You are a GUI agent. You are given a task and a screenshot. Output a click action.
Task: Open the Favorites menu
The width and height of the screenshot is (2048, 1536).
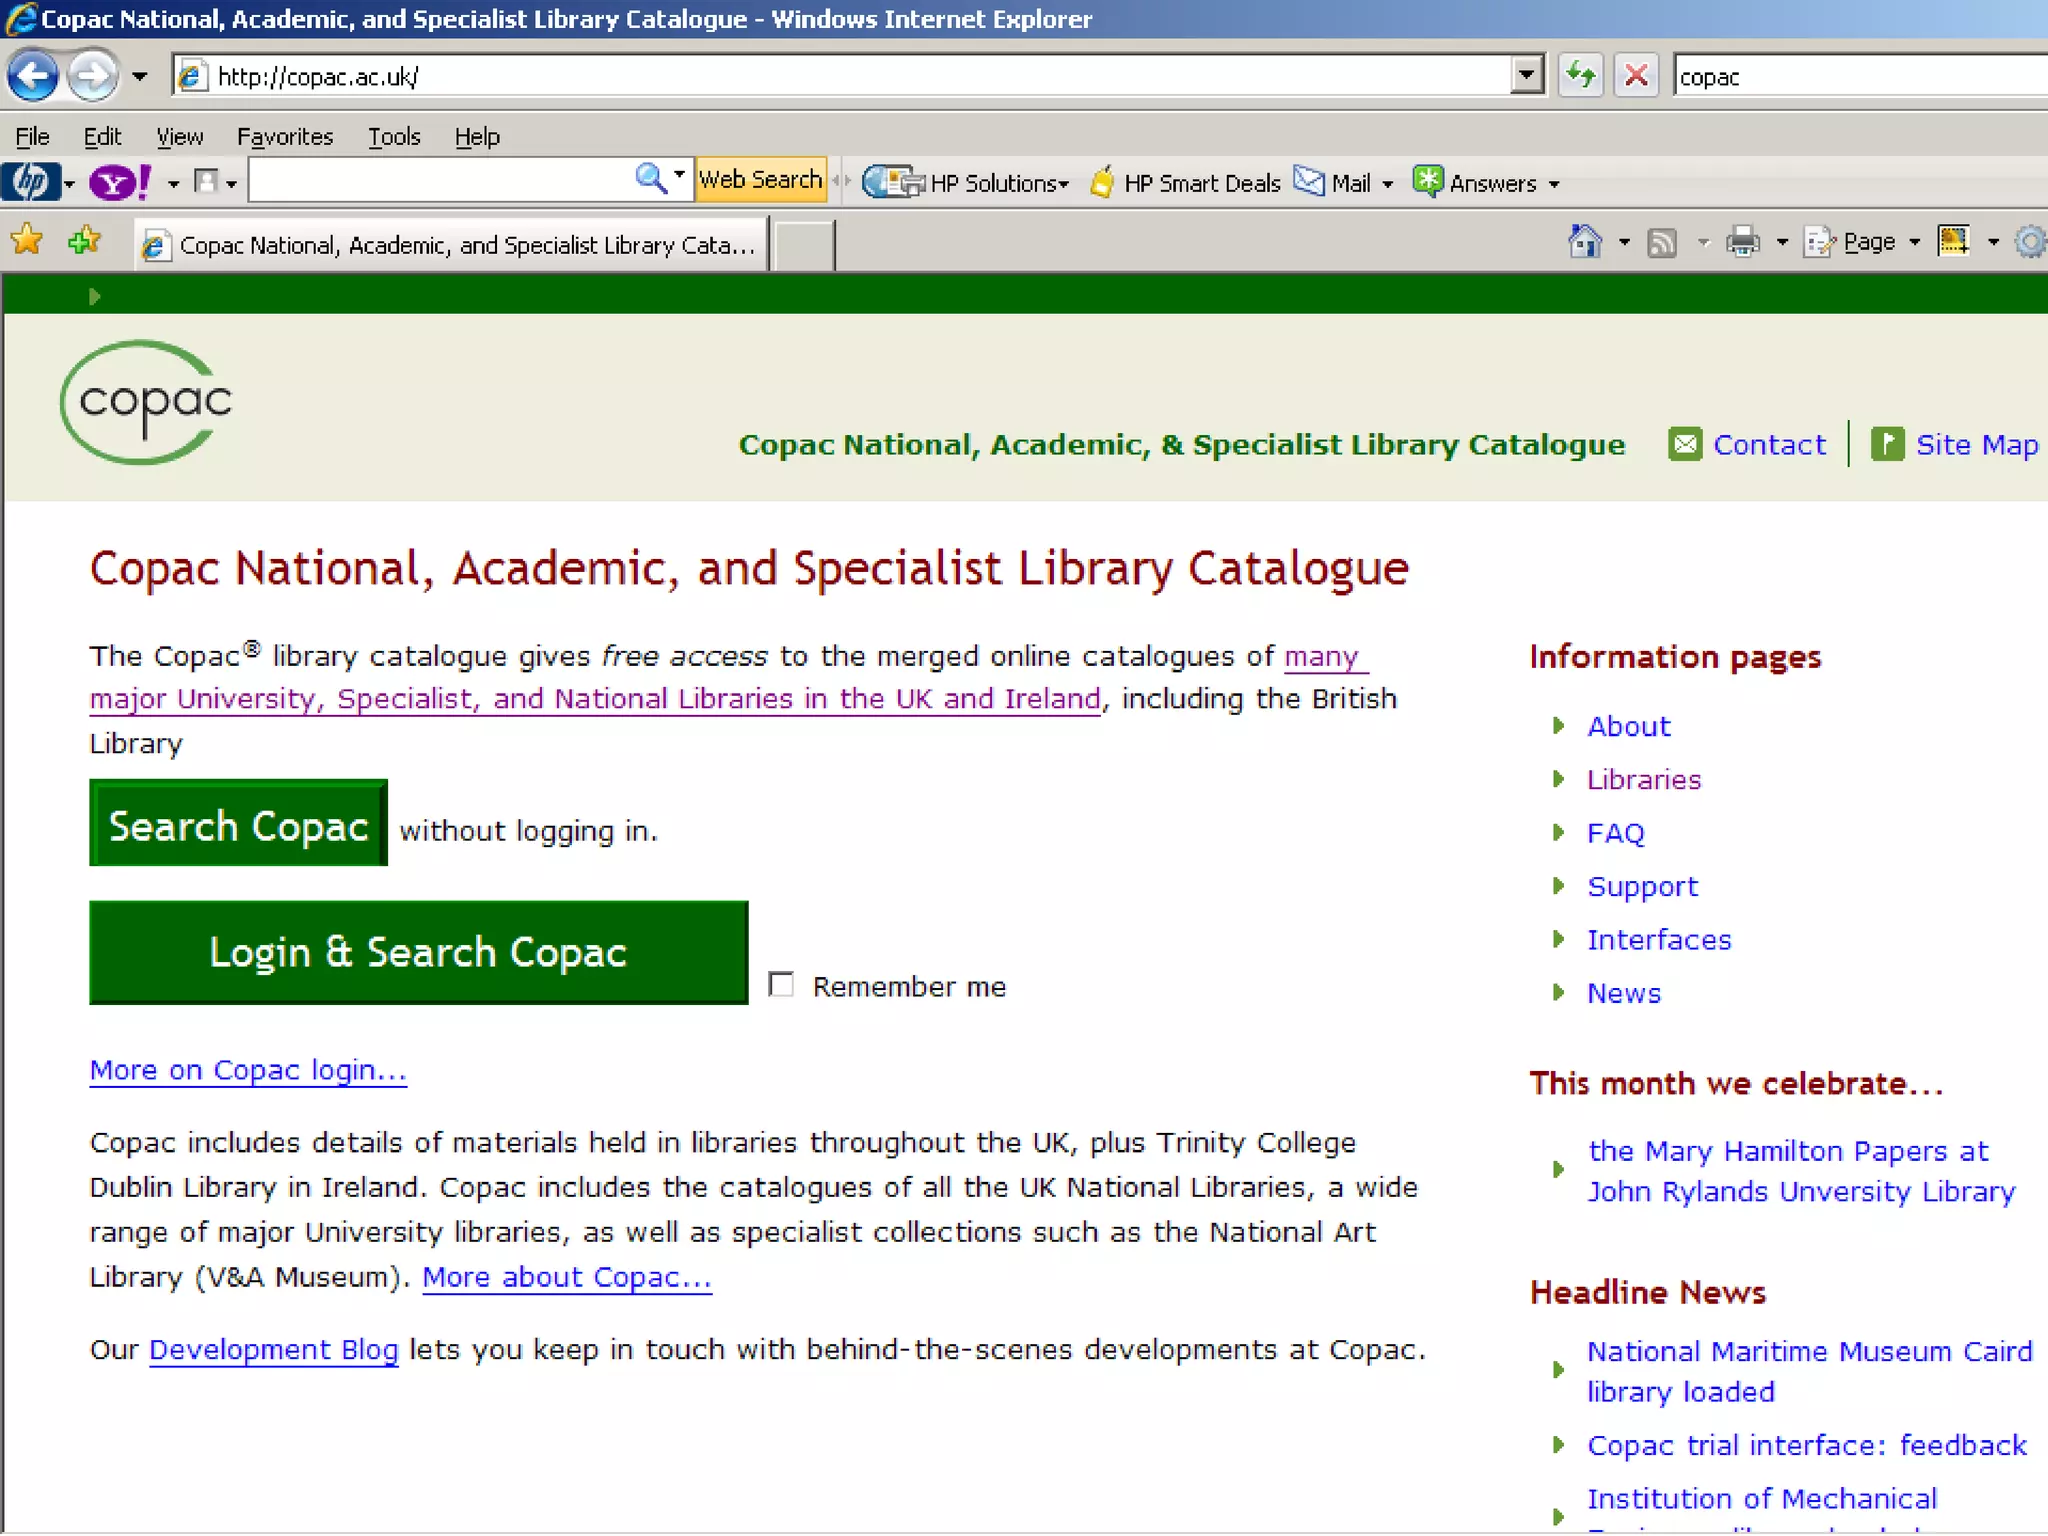[x=285, y=137]
